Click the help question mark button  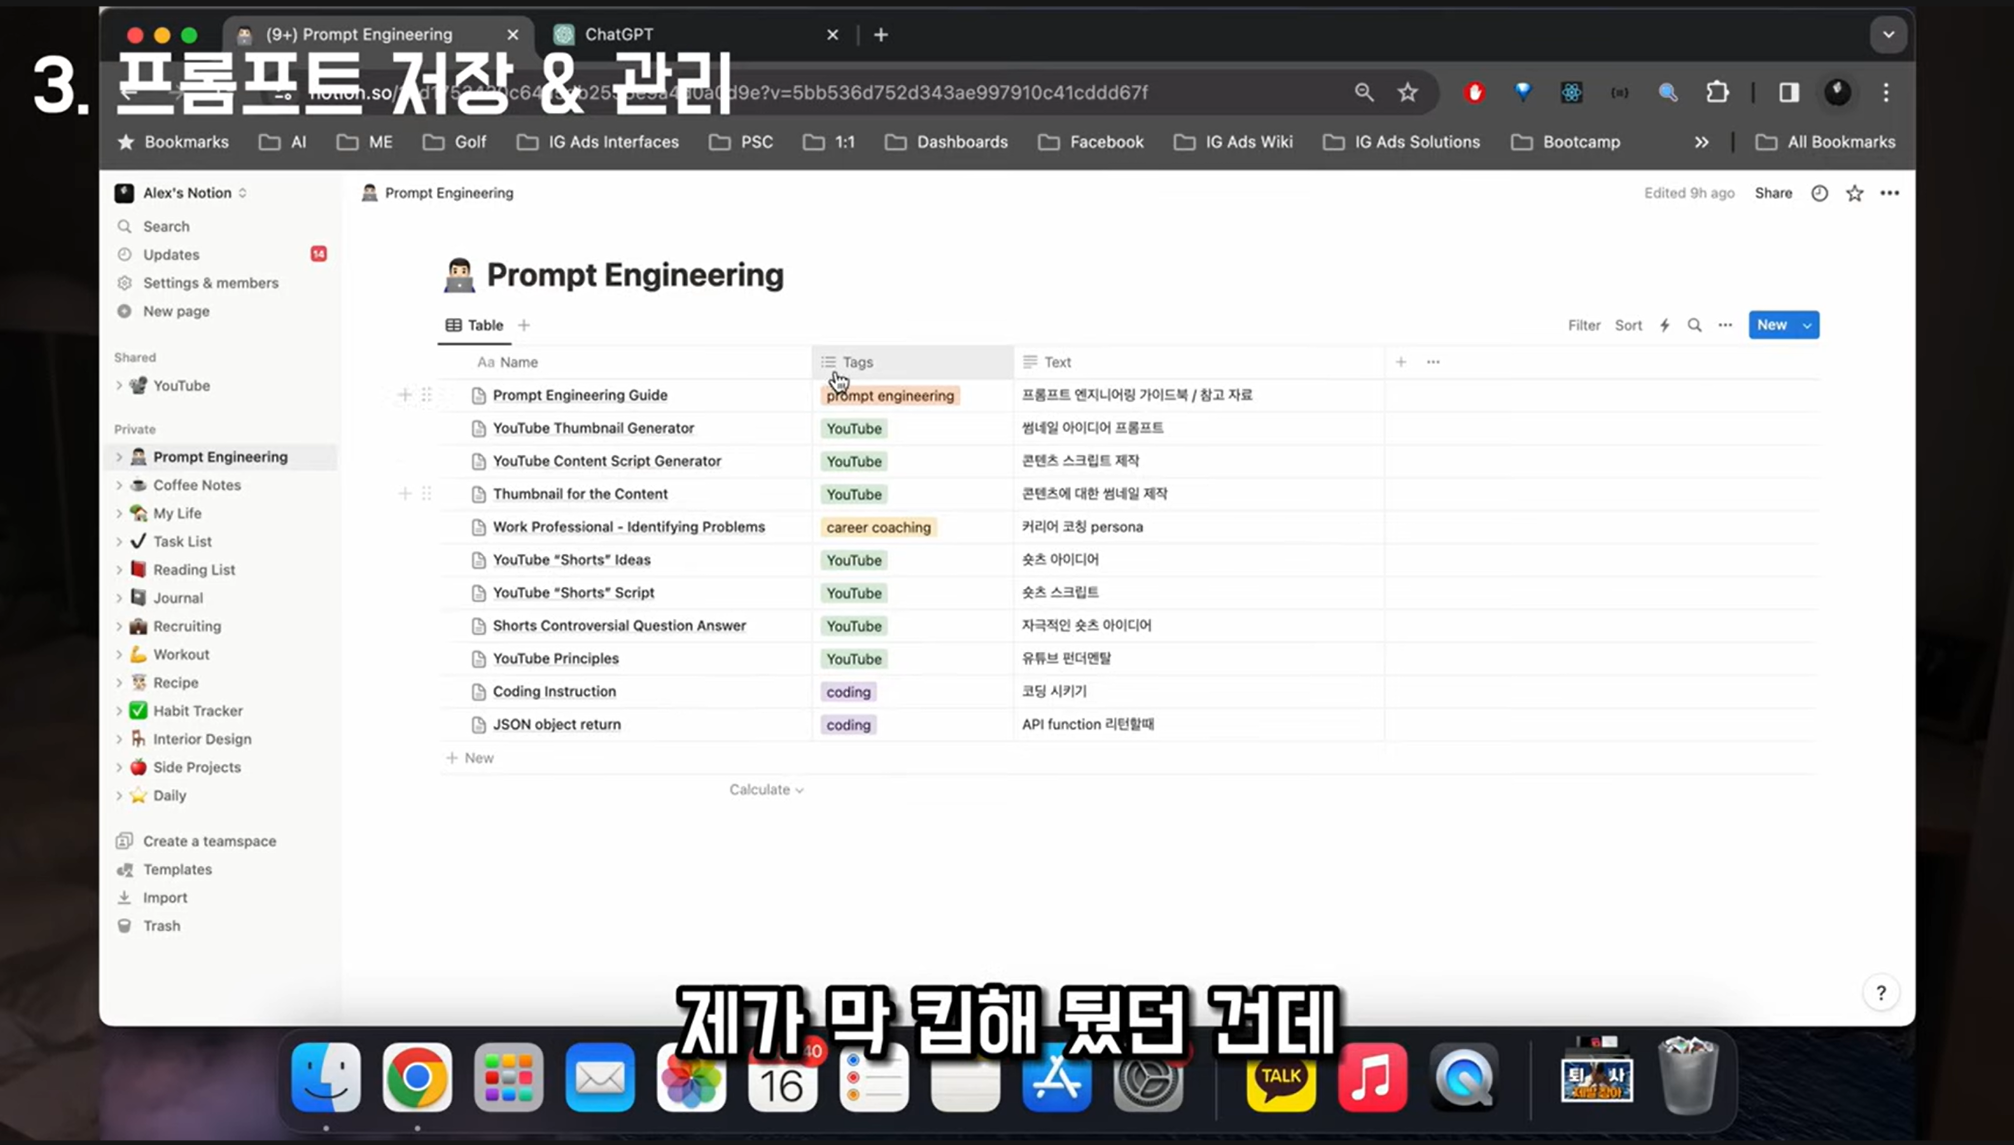click(x=1881, y=992)
